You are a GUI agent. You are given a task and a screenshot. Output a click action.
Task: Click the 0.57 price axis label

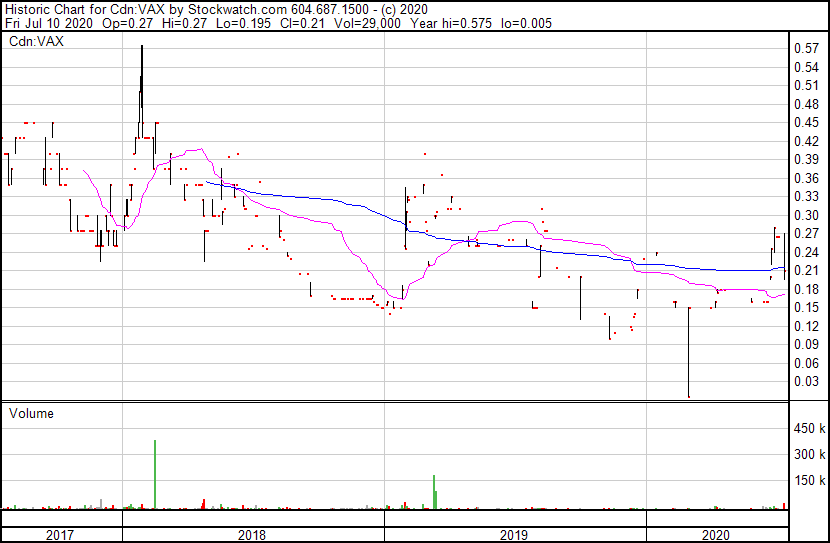pos(805,48)
